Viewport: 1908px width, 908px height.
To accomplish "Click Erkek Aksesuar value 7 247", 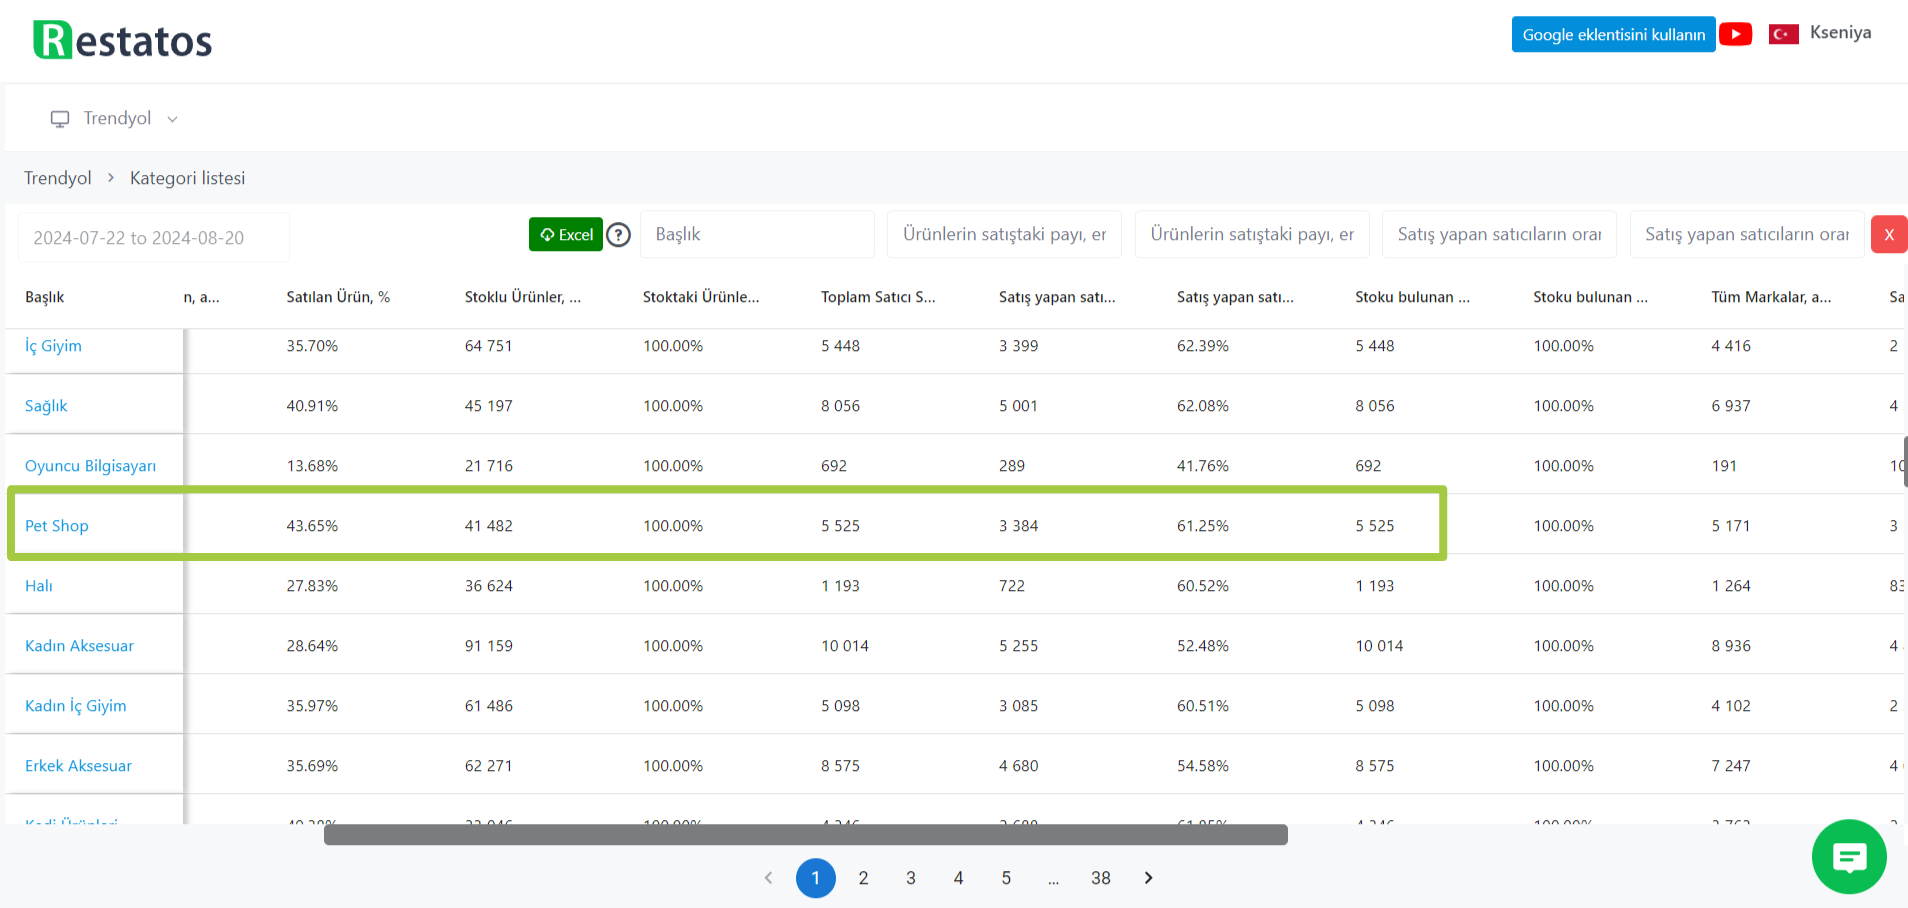I will (x=1731, y=766).
